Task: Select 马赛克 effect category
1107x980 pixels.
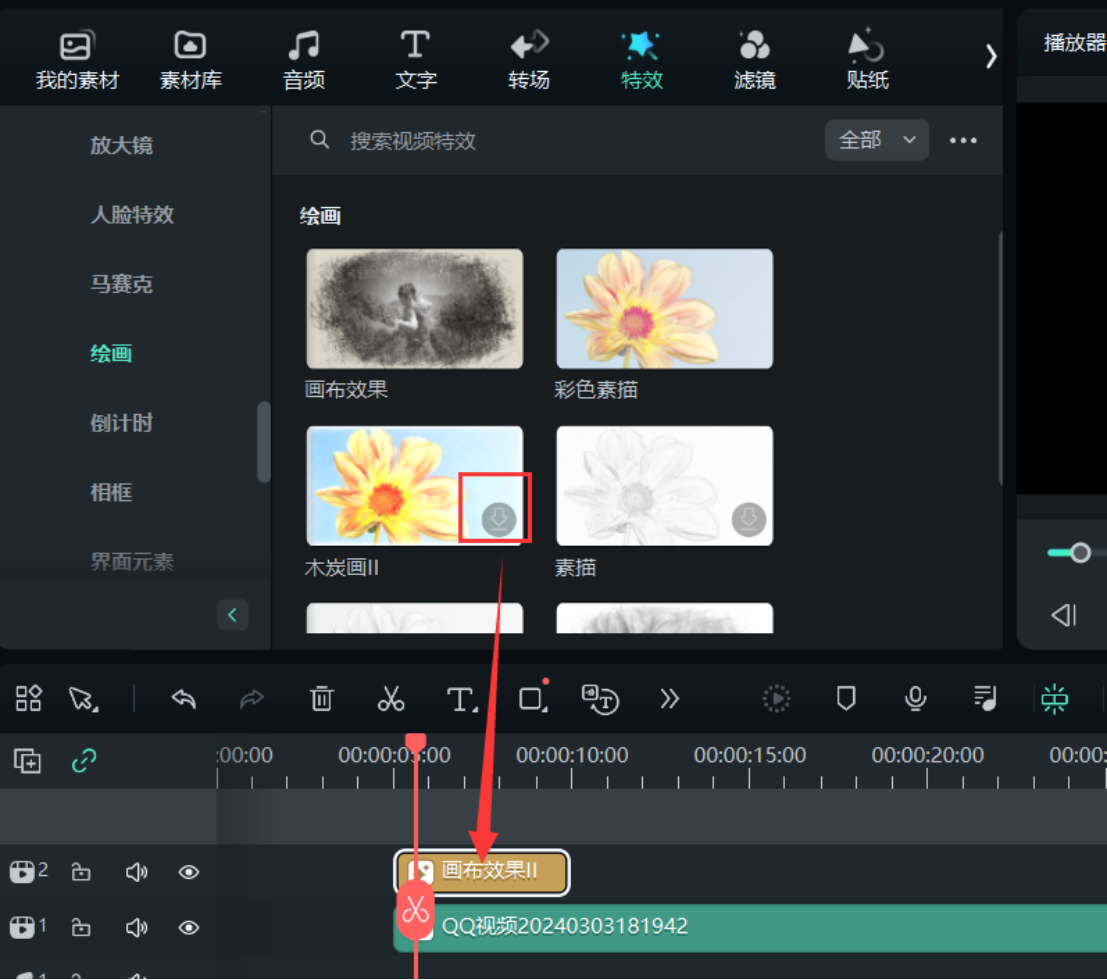Action: pos(121,284)
